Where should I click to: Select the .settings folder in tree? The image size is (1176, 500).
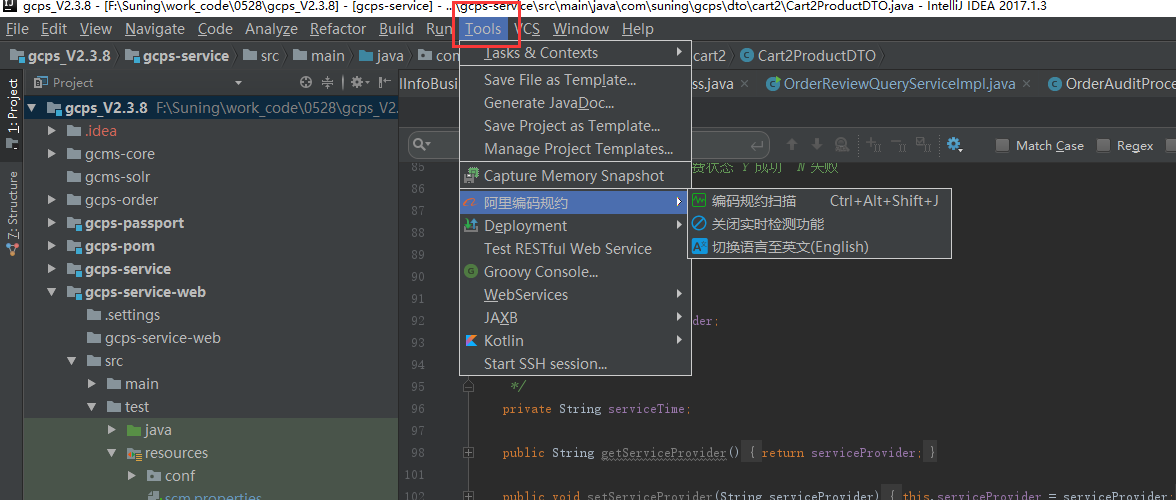click(x=131, y=315)
